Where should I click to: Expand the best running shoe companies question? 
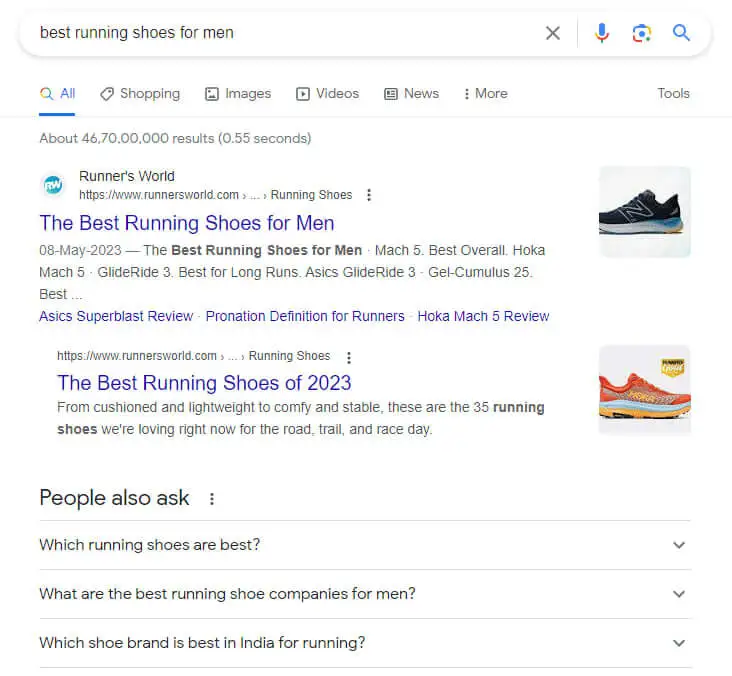(x=365, y=594)
